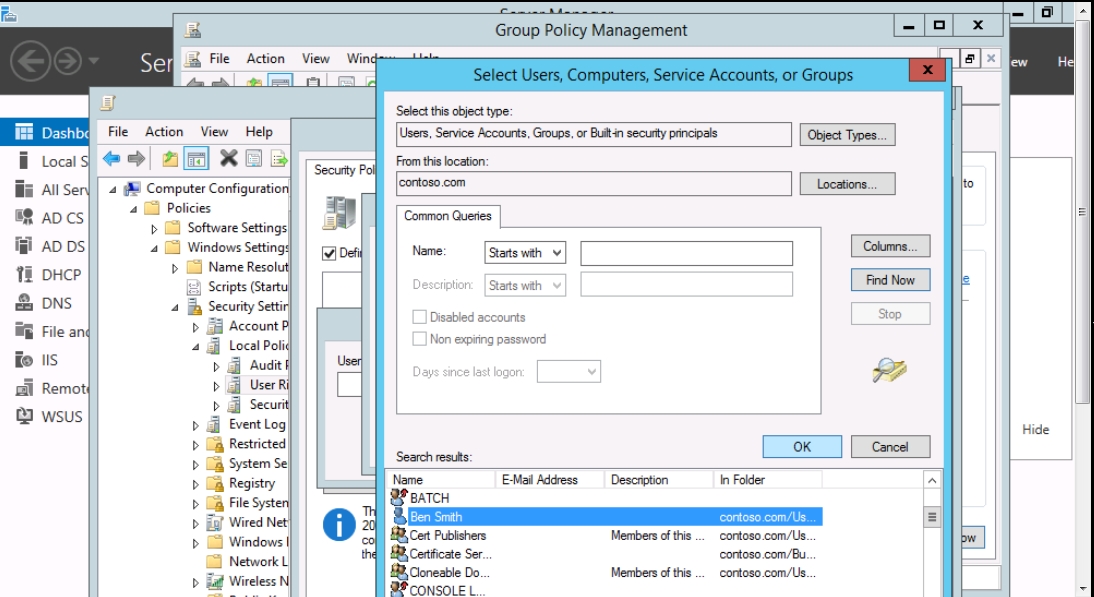The width and height of the screenshot is (1094, 597).
Task: Click the Server Manager forward navigation arrow
Action: [68, 61]
